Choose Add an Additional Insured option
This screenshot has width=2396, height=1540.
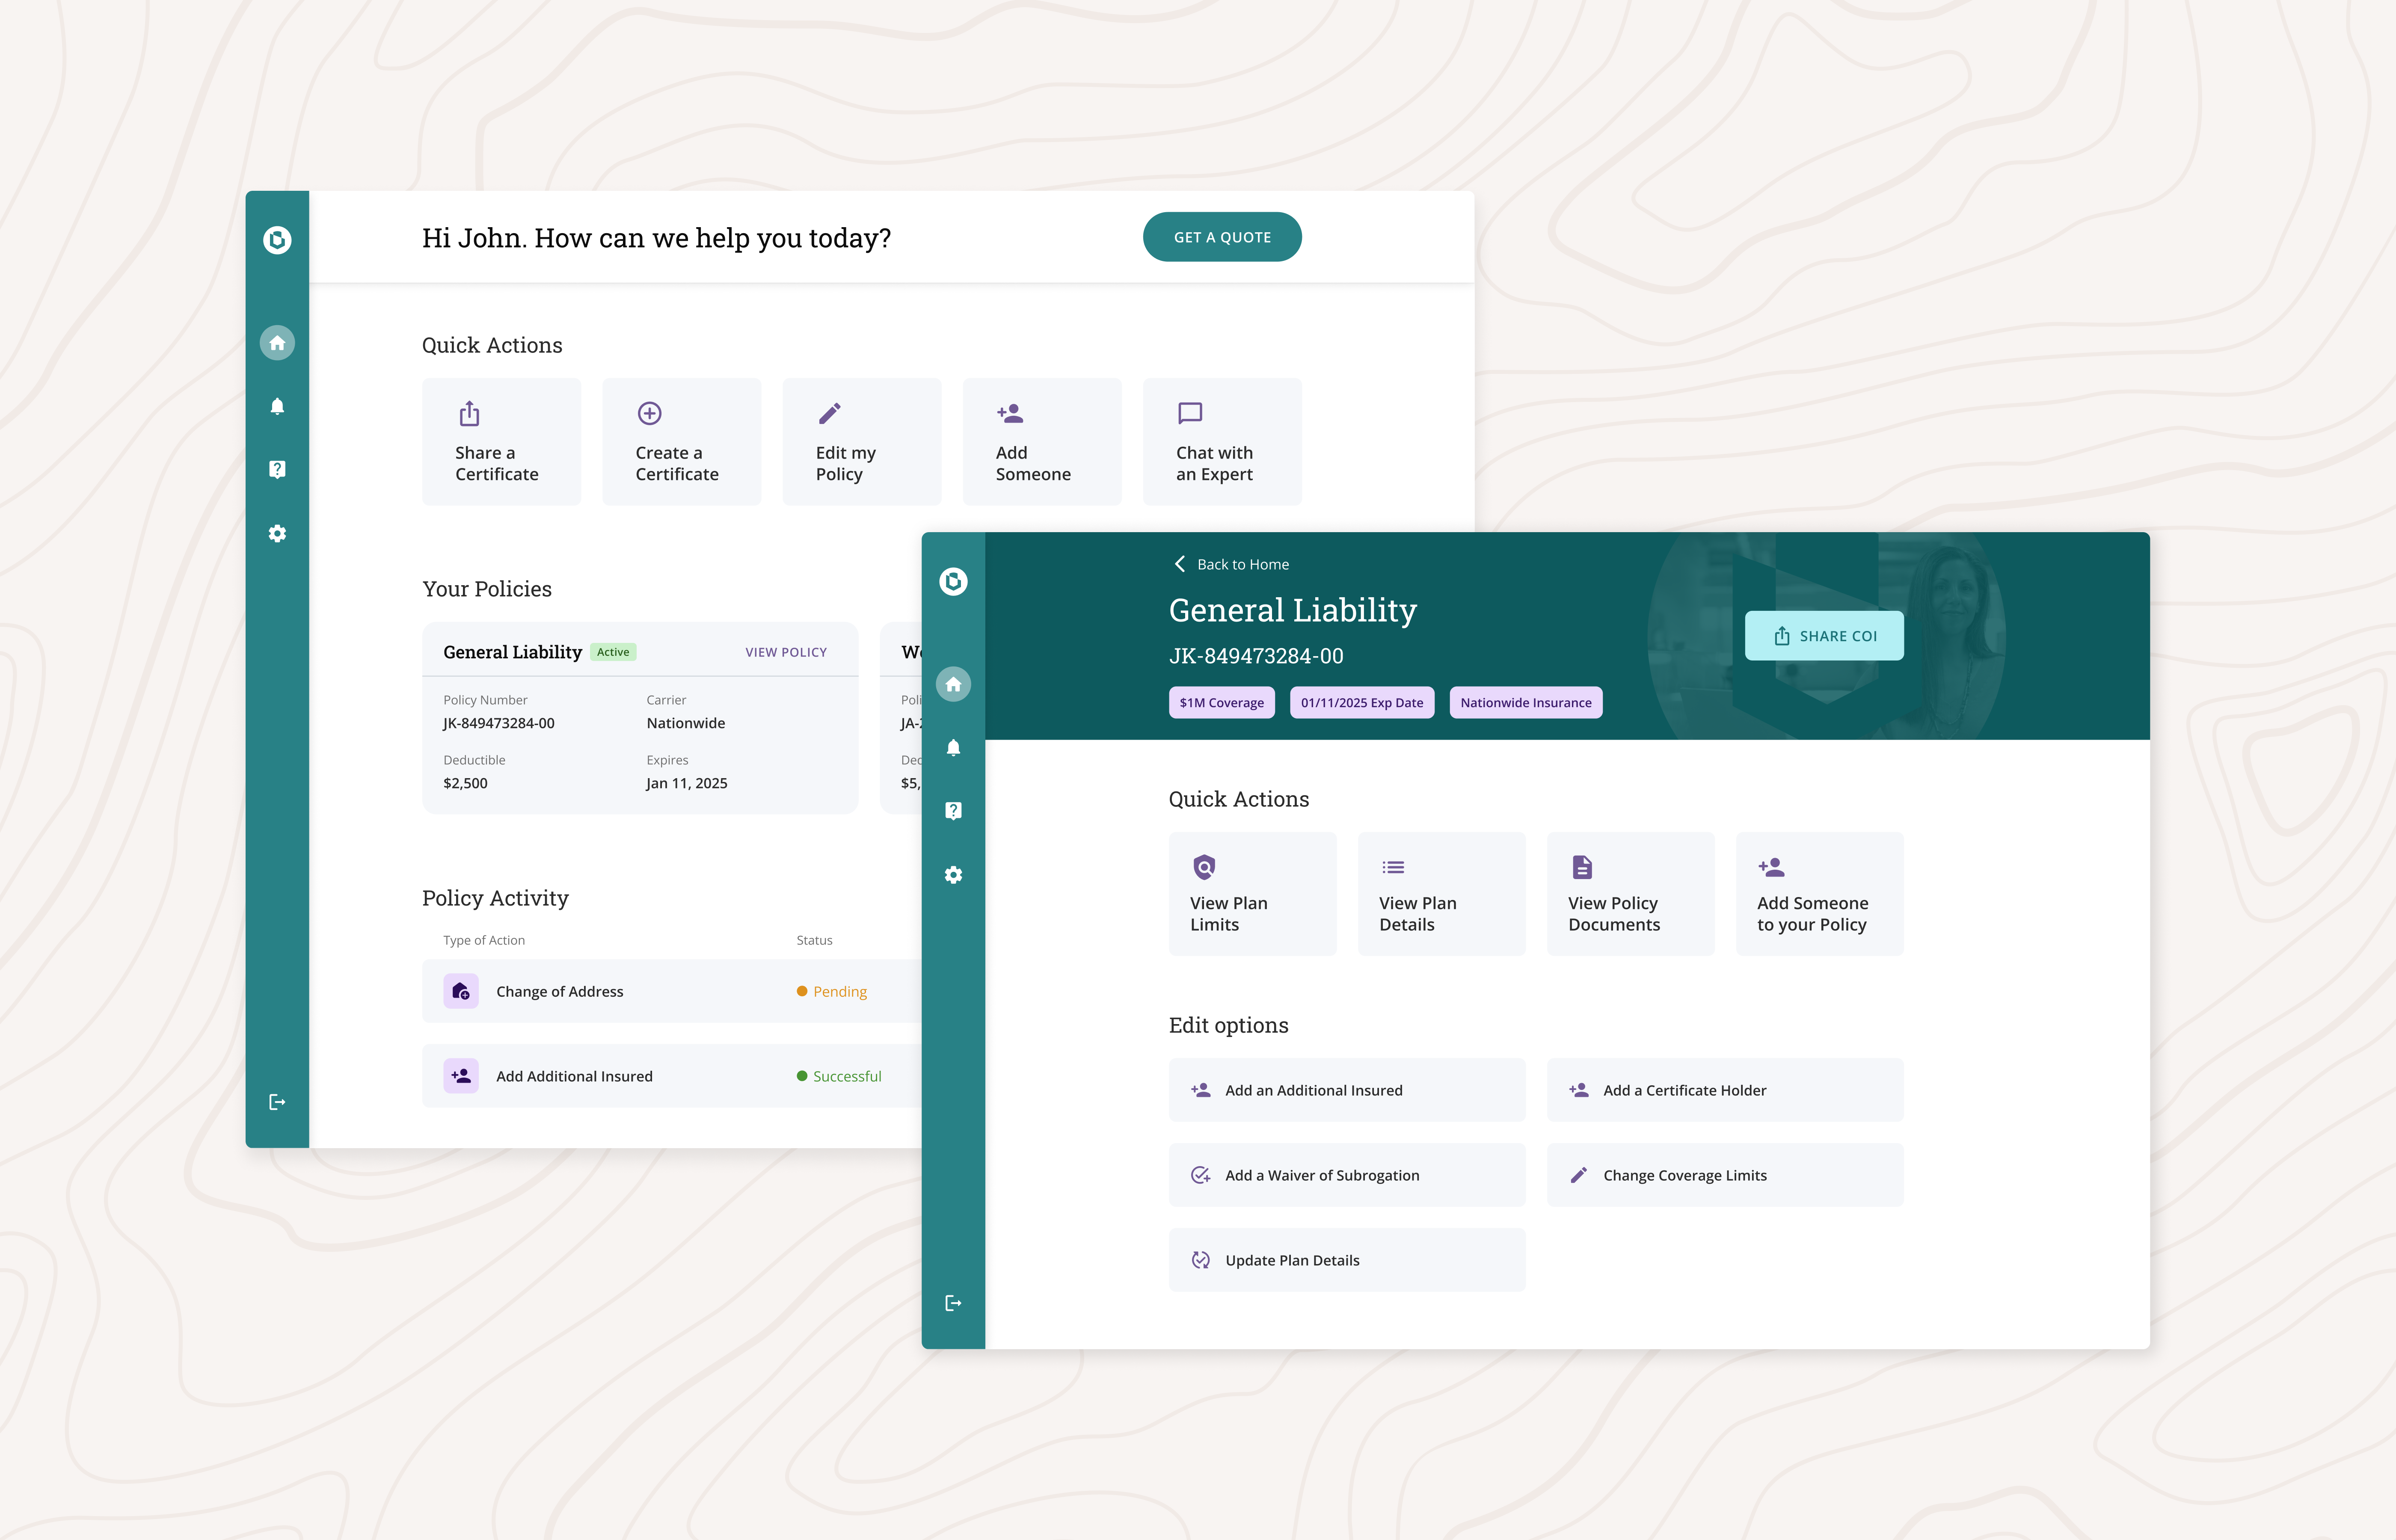point(1347,1090)
